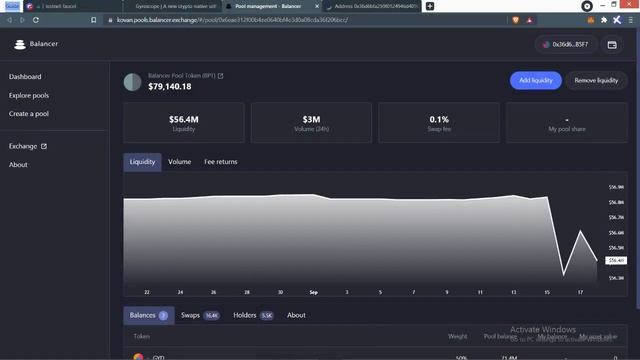Click the bookmark icon in the address bar

tap(93, 20)
